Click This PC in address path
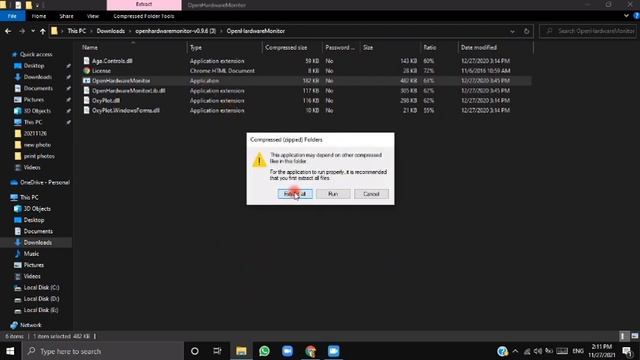Image resolution: width=640 pixels, height=360 pixels. pyautogui.click(x=76, y=31)
